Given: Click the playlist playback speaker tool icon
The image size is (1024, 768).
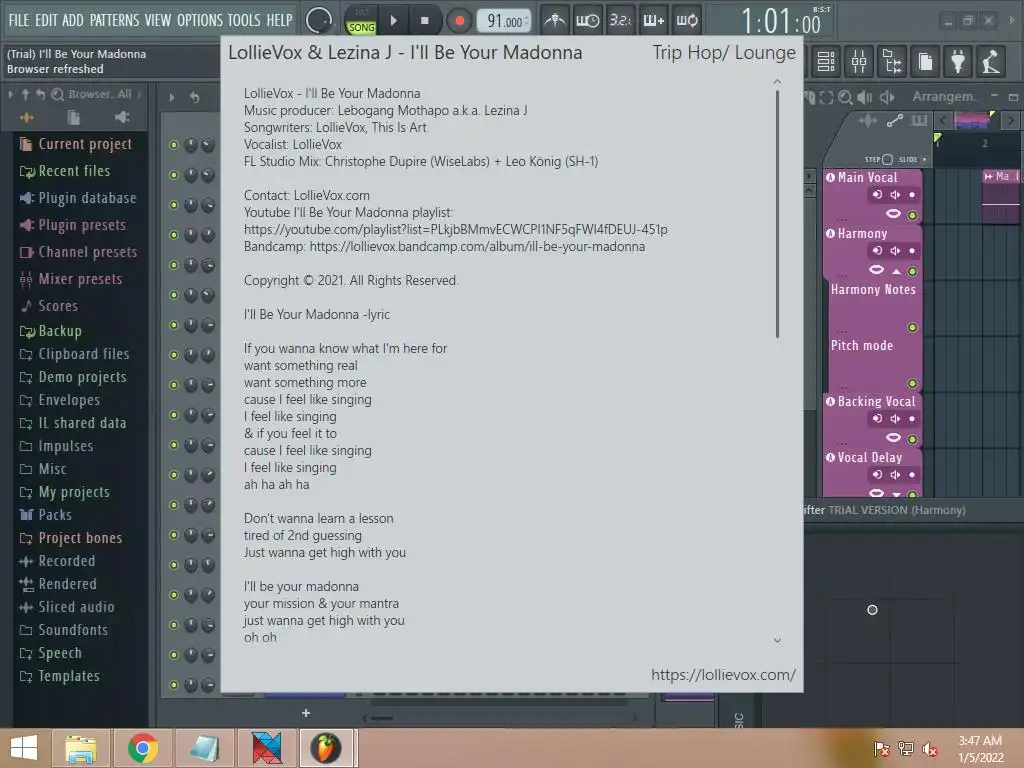Looking at the screenshot, I should point(887,97).
